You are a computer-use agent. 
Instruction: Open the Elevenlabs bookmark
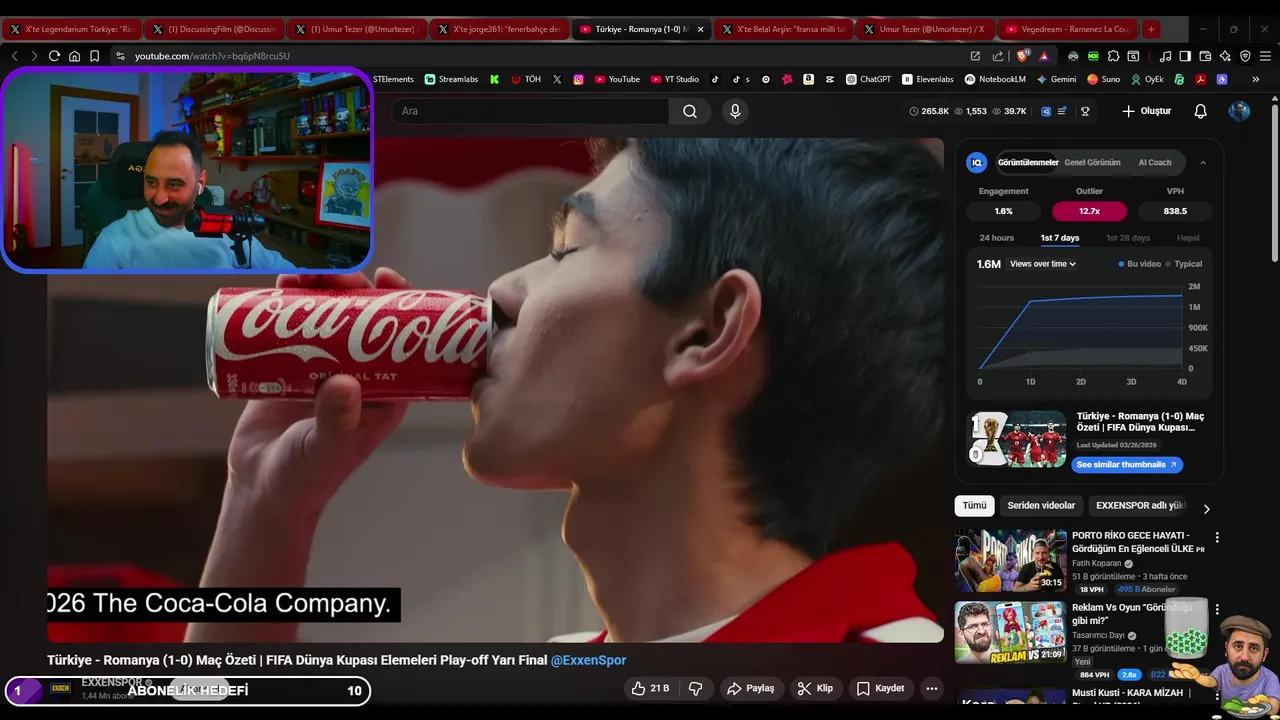click(x=928, y=79)
